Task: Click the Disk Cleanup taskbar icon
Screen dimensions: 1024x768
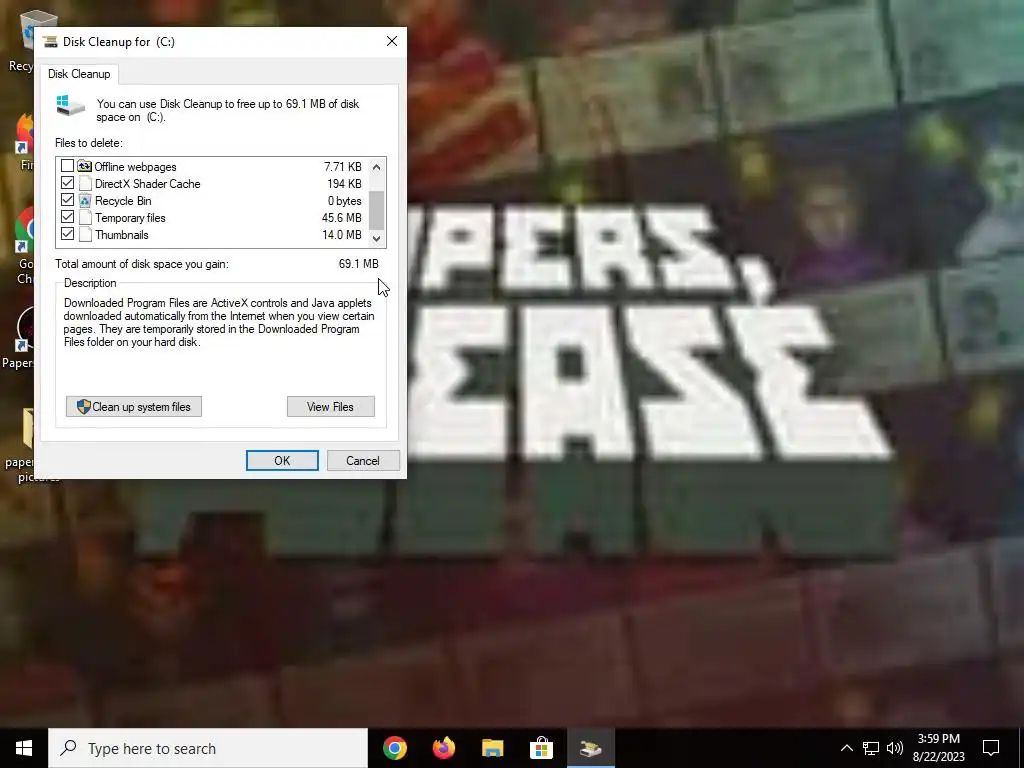Action: (590, 748)
